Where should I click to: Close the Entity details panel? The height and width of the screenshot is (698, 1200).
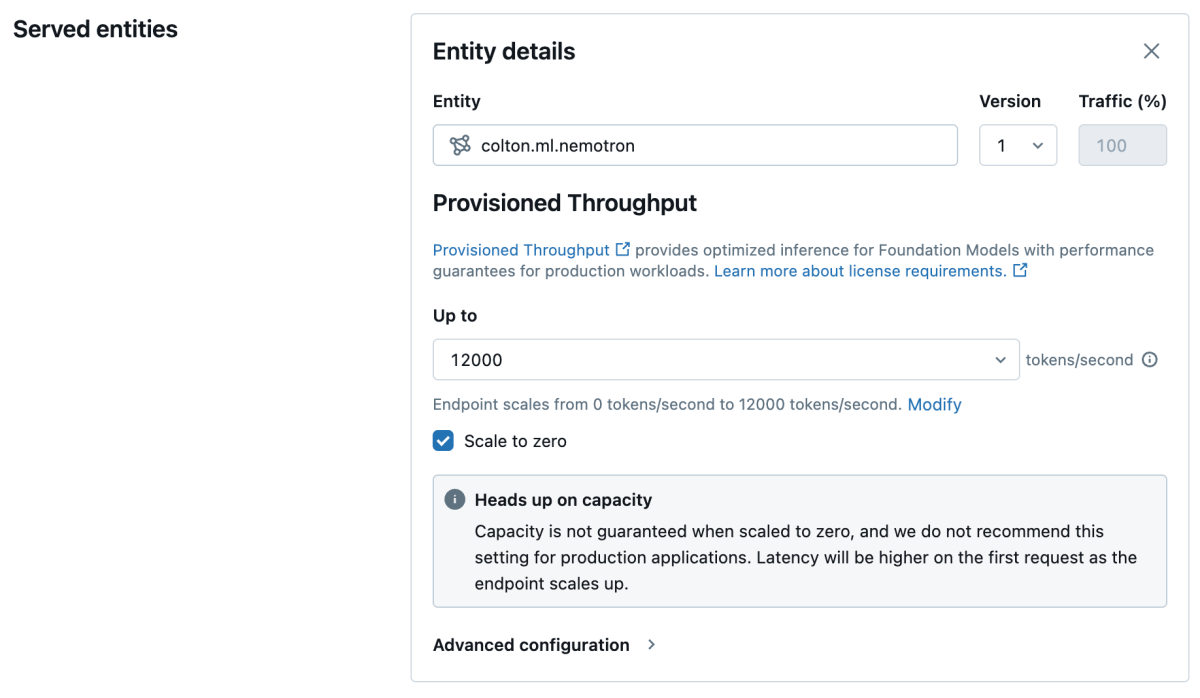[1151, 51]
